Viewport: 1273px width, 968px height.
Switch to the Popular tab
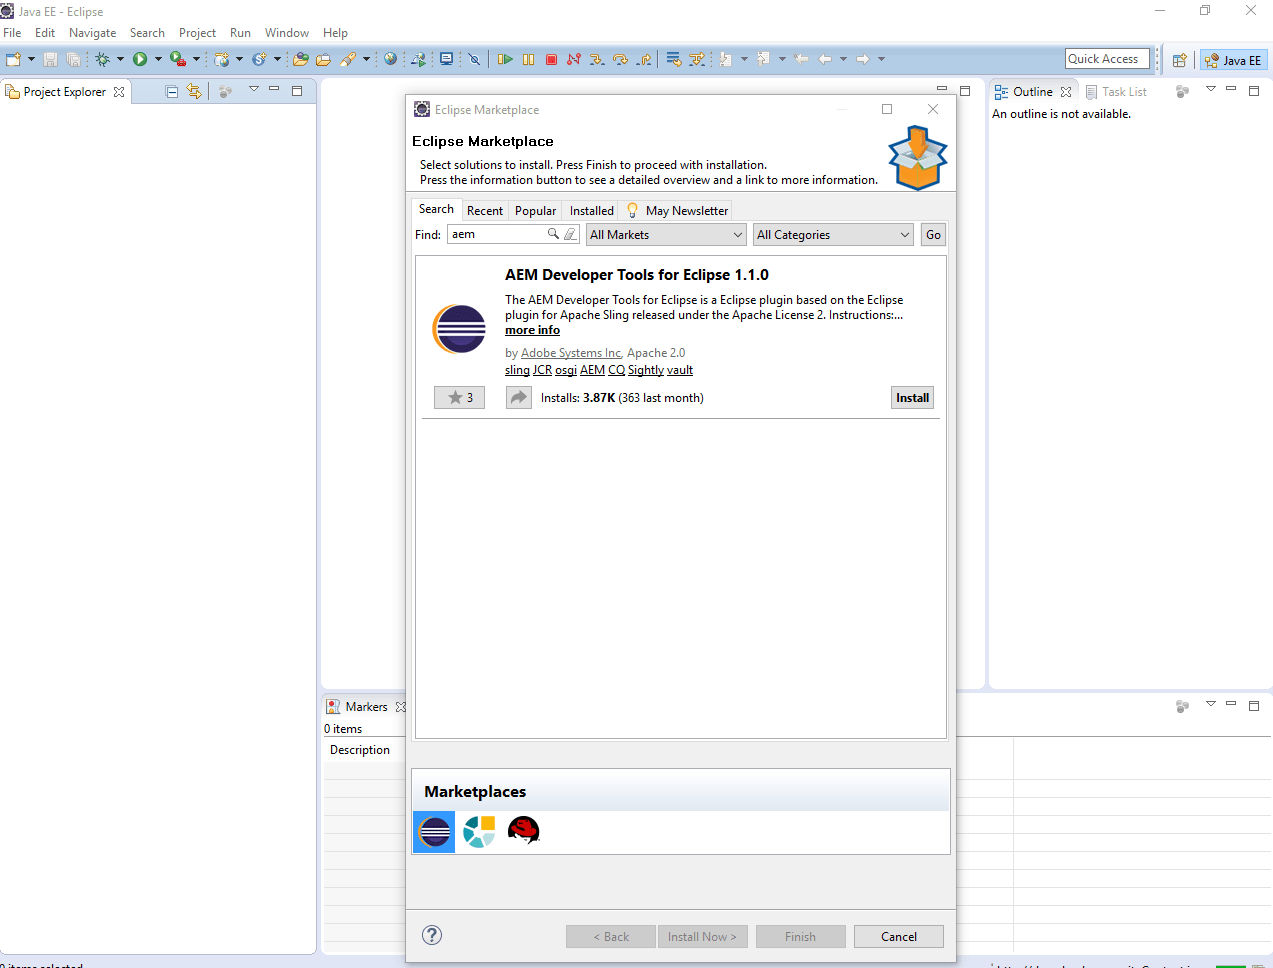pyautogui.click(x=535, y=211)
